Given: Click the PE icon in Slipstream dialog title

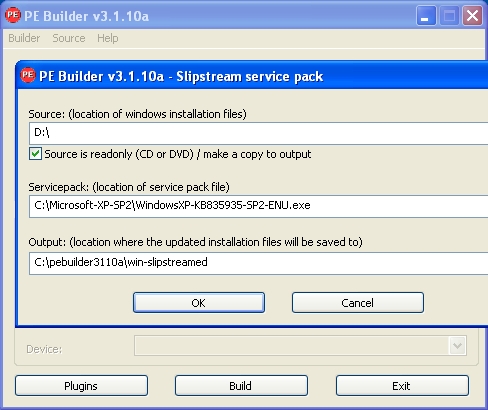Looking at the screenshot, I should point(28,75).
